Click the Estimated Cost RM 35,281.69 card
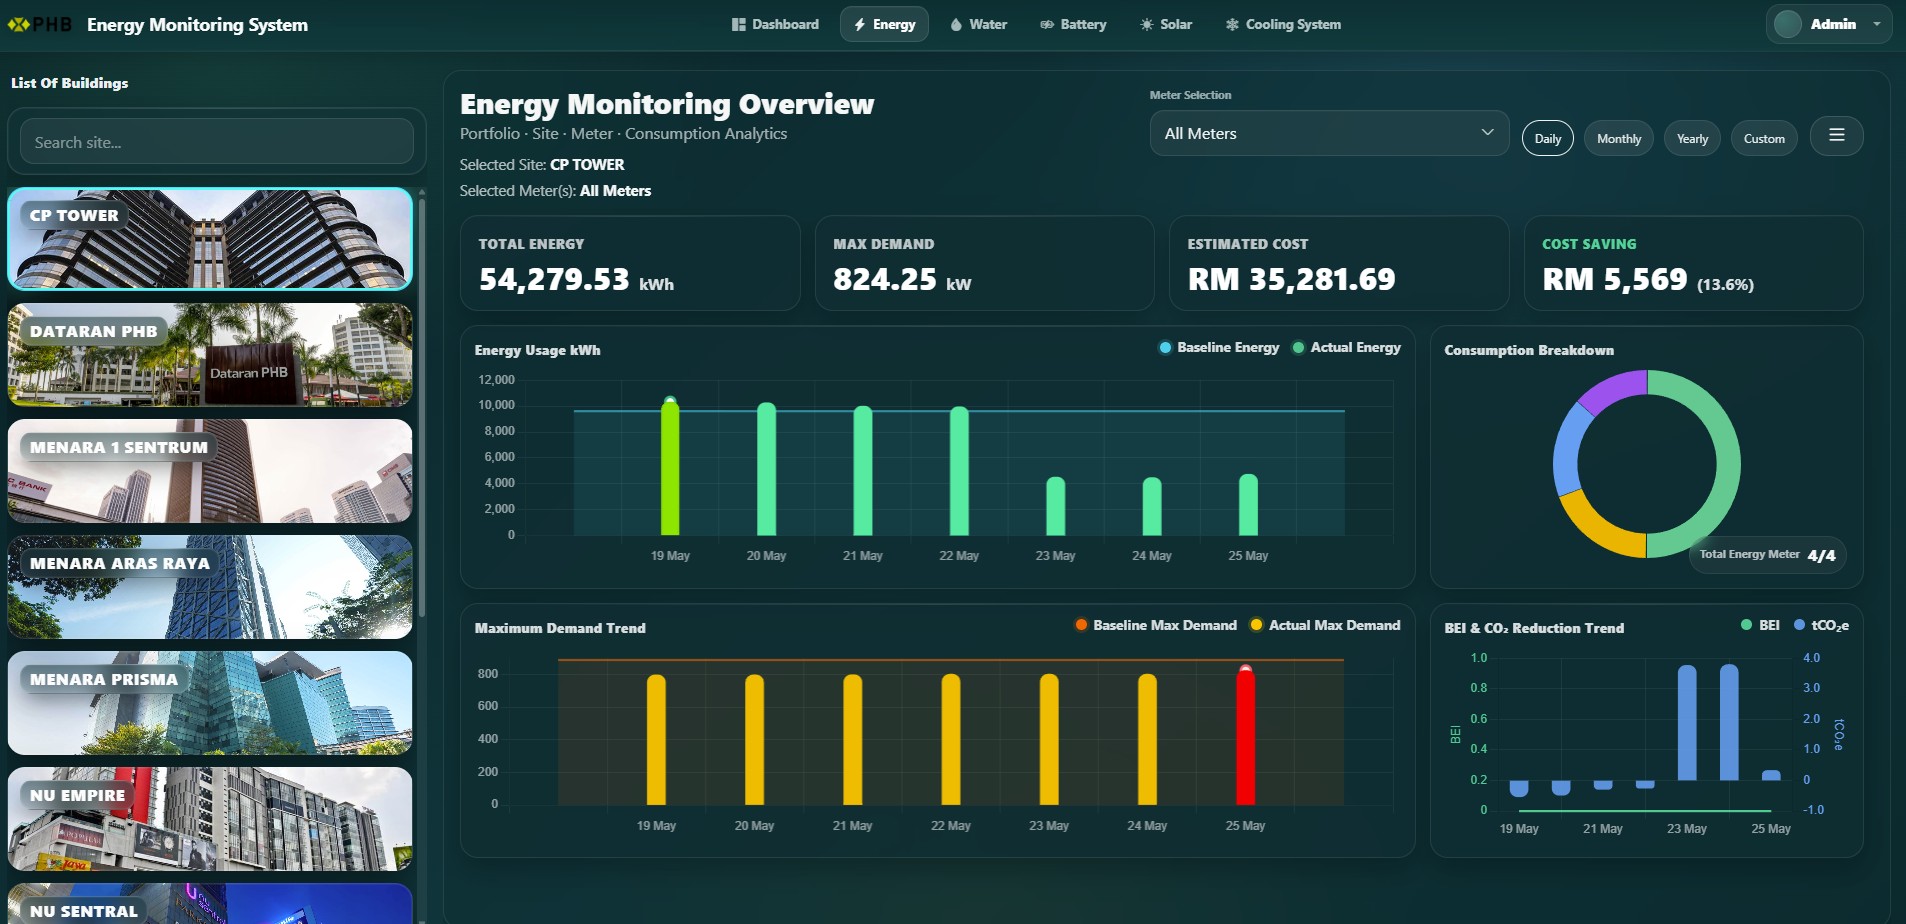 pyautogui.click(x=1339, y=263)
